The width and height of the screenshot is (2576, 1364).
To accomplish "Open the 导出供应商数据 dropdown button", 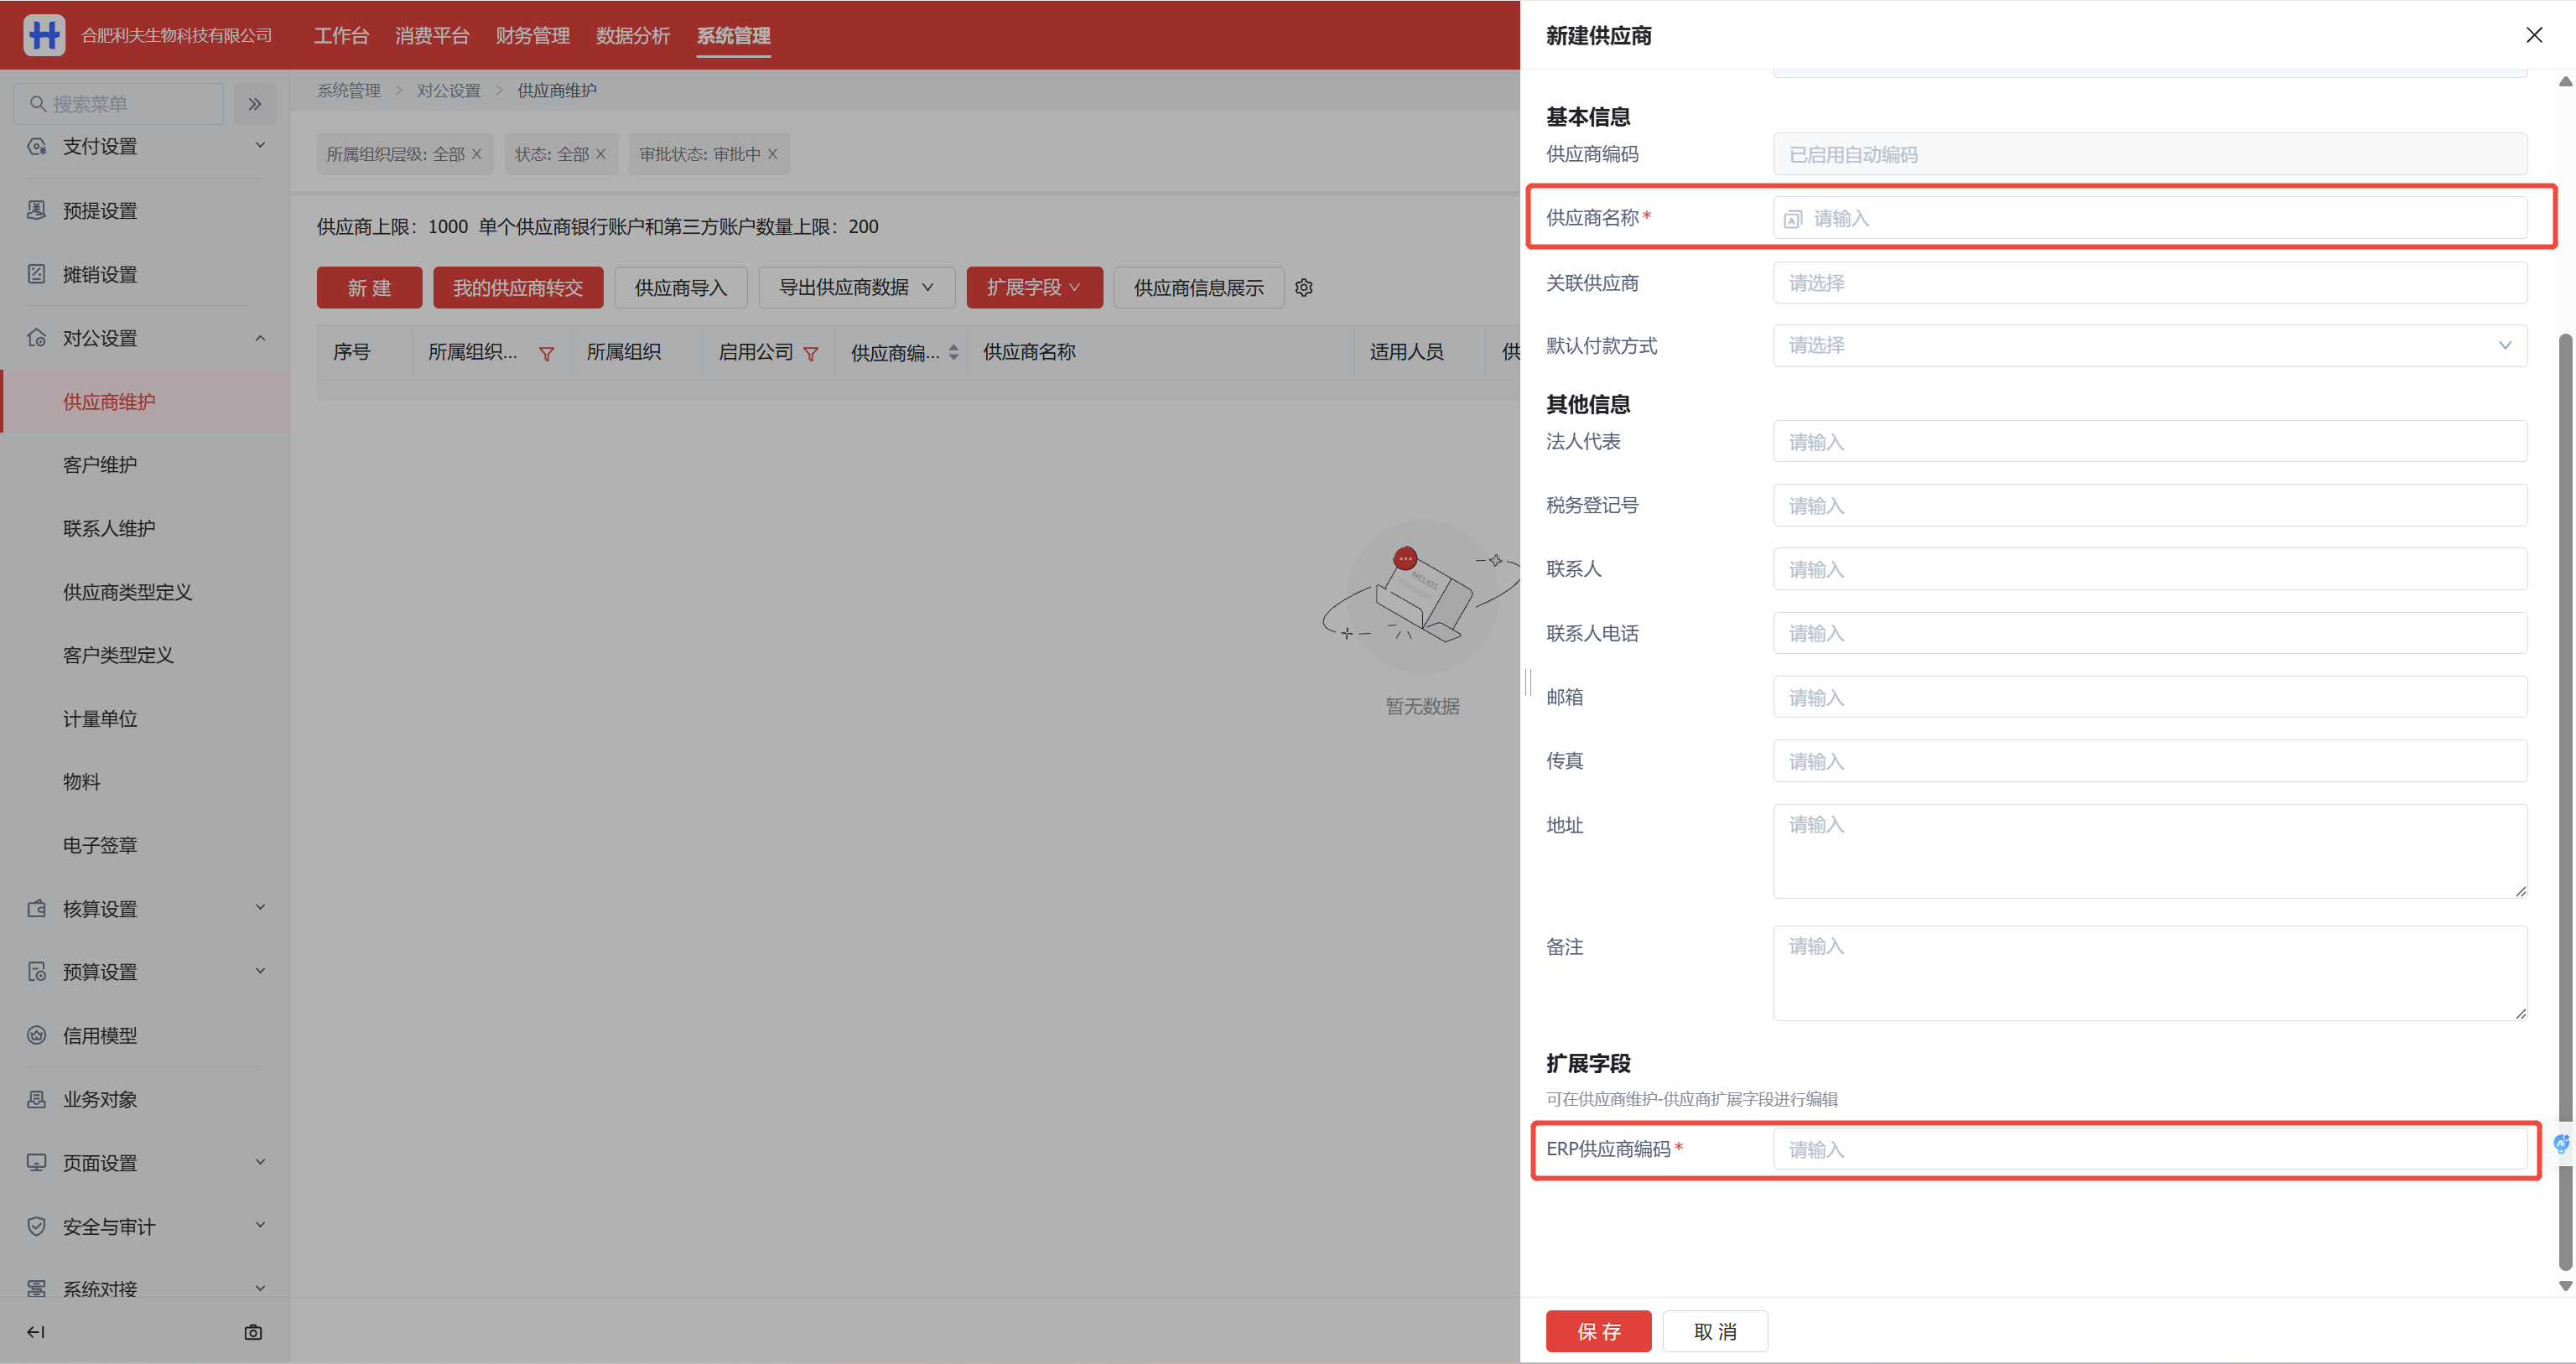I will (856, 288).
